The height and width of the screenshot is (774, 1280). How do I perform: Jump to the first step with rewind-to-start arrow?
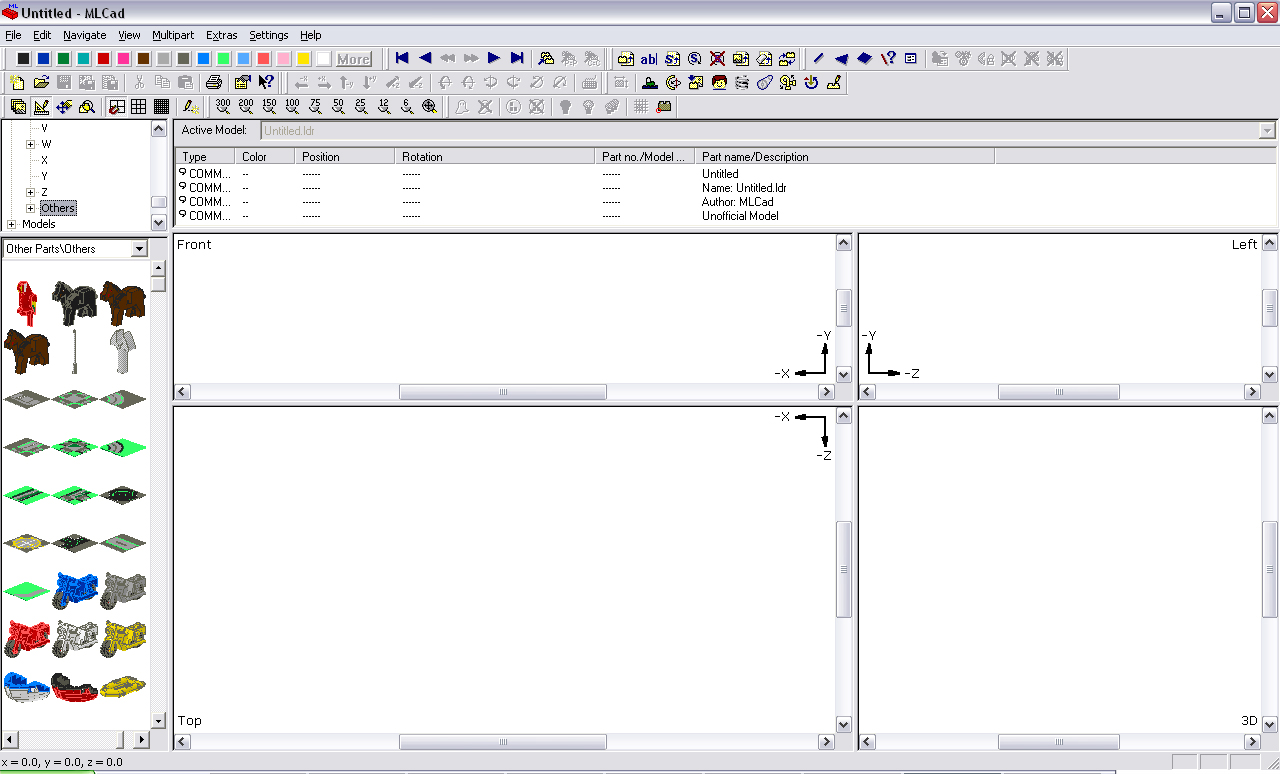[402, 59]
